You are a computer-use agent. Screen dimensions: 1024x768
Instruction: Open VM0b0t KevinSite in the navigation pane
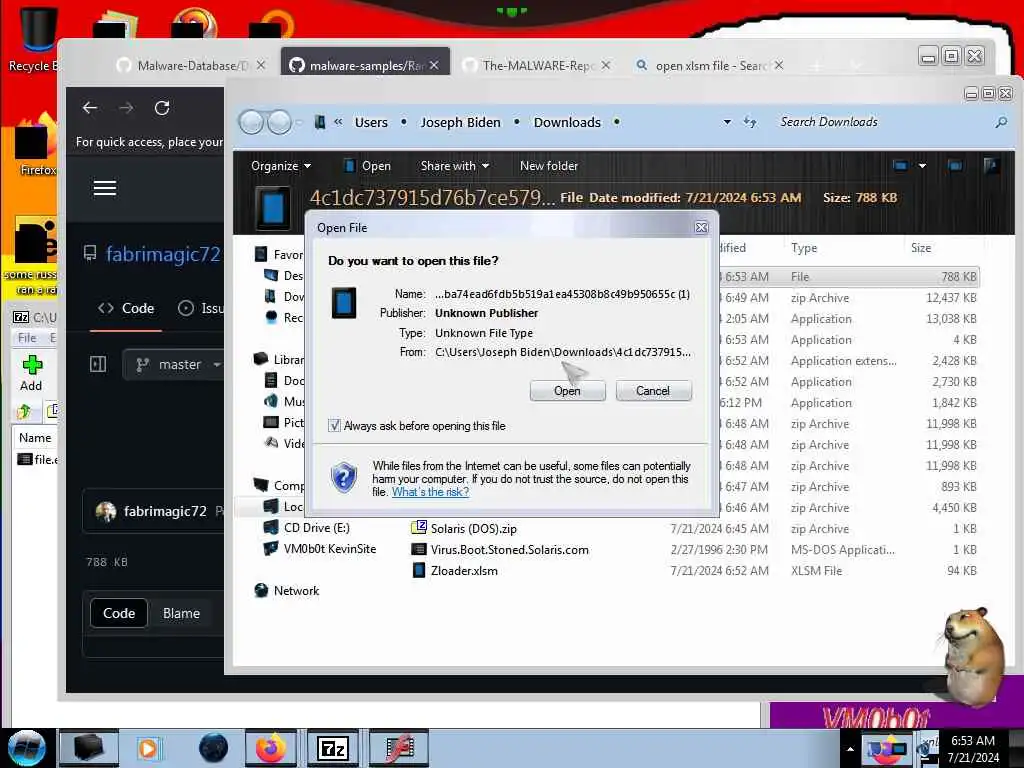point(329,549)
